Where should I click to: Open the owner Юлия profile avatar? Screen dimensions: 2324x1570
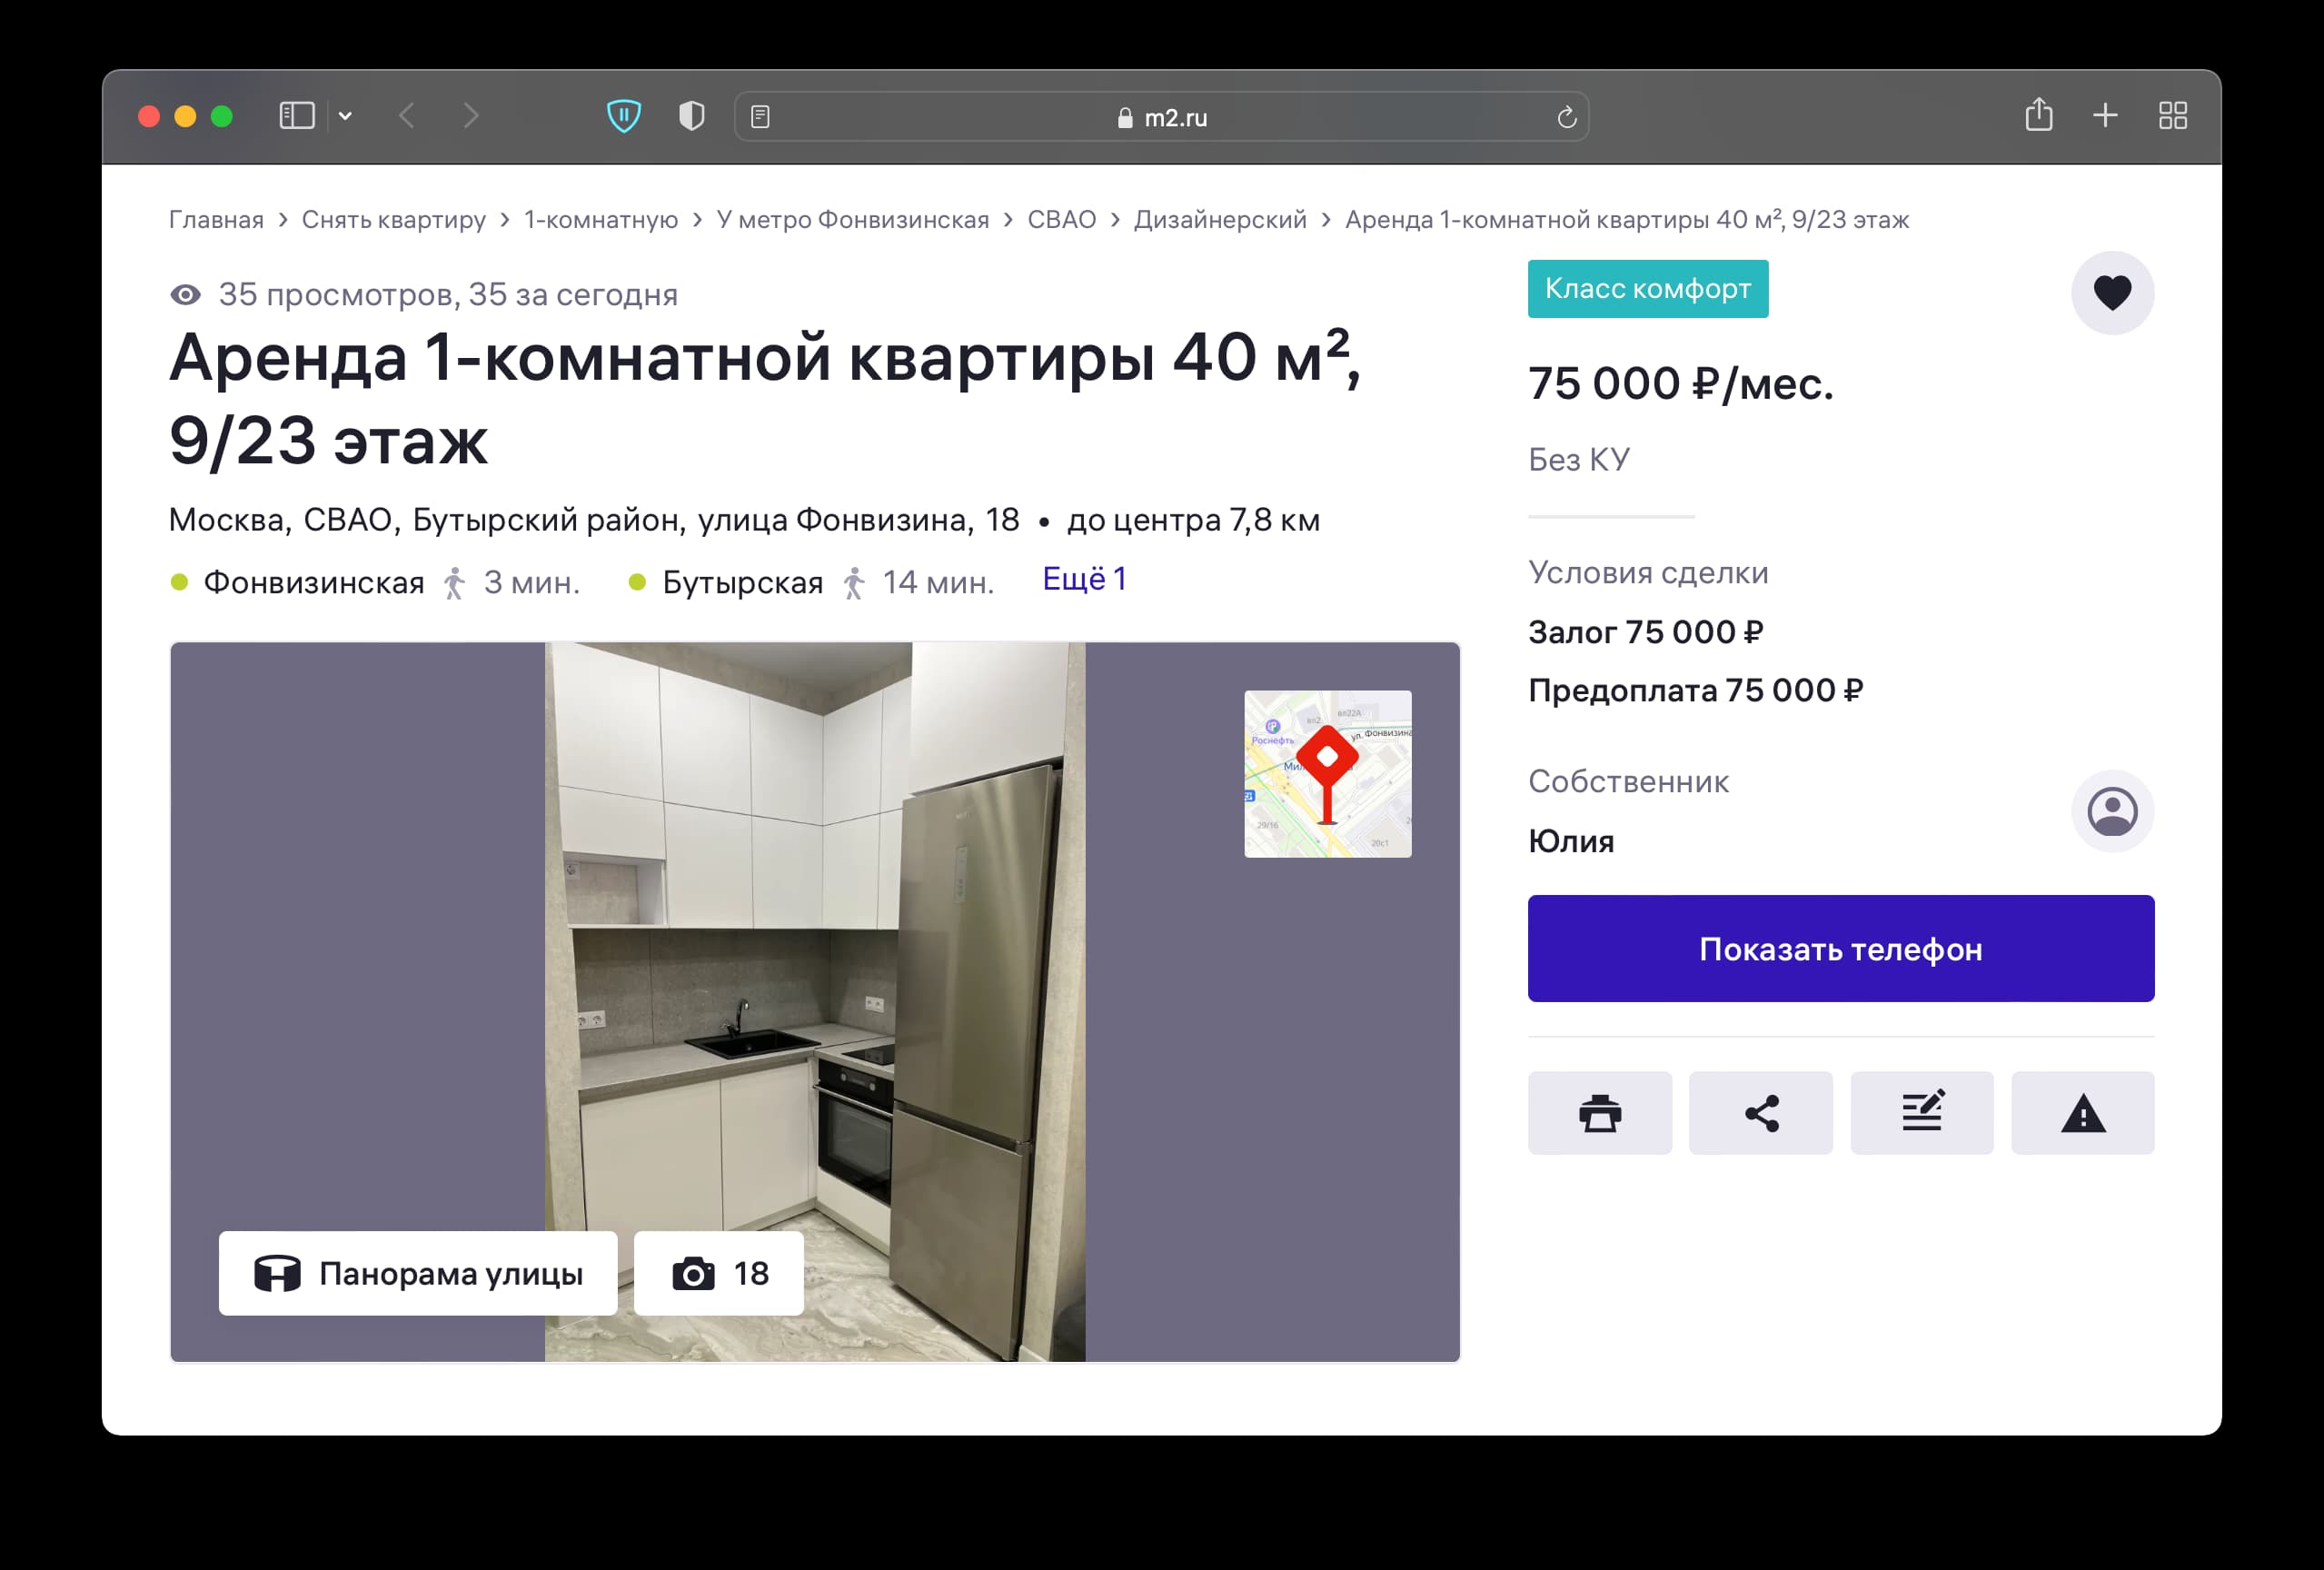[2112, 811]
